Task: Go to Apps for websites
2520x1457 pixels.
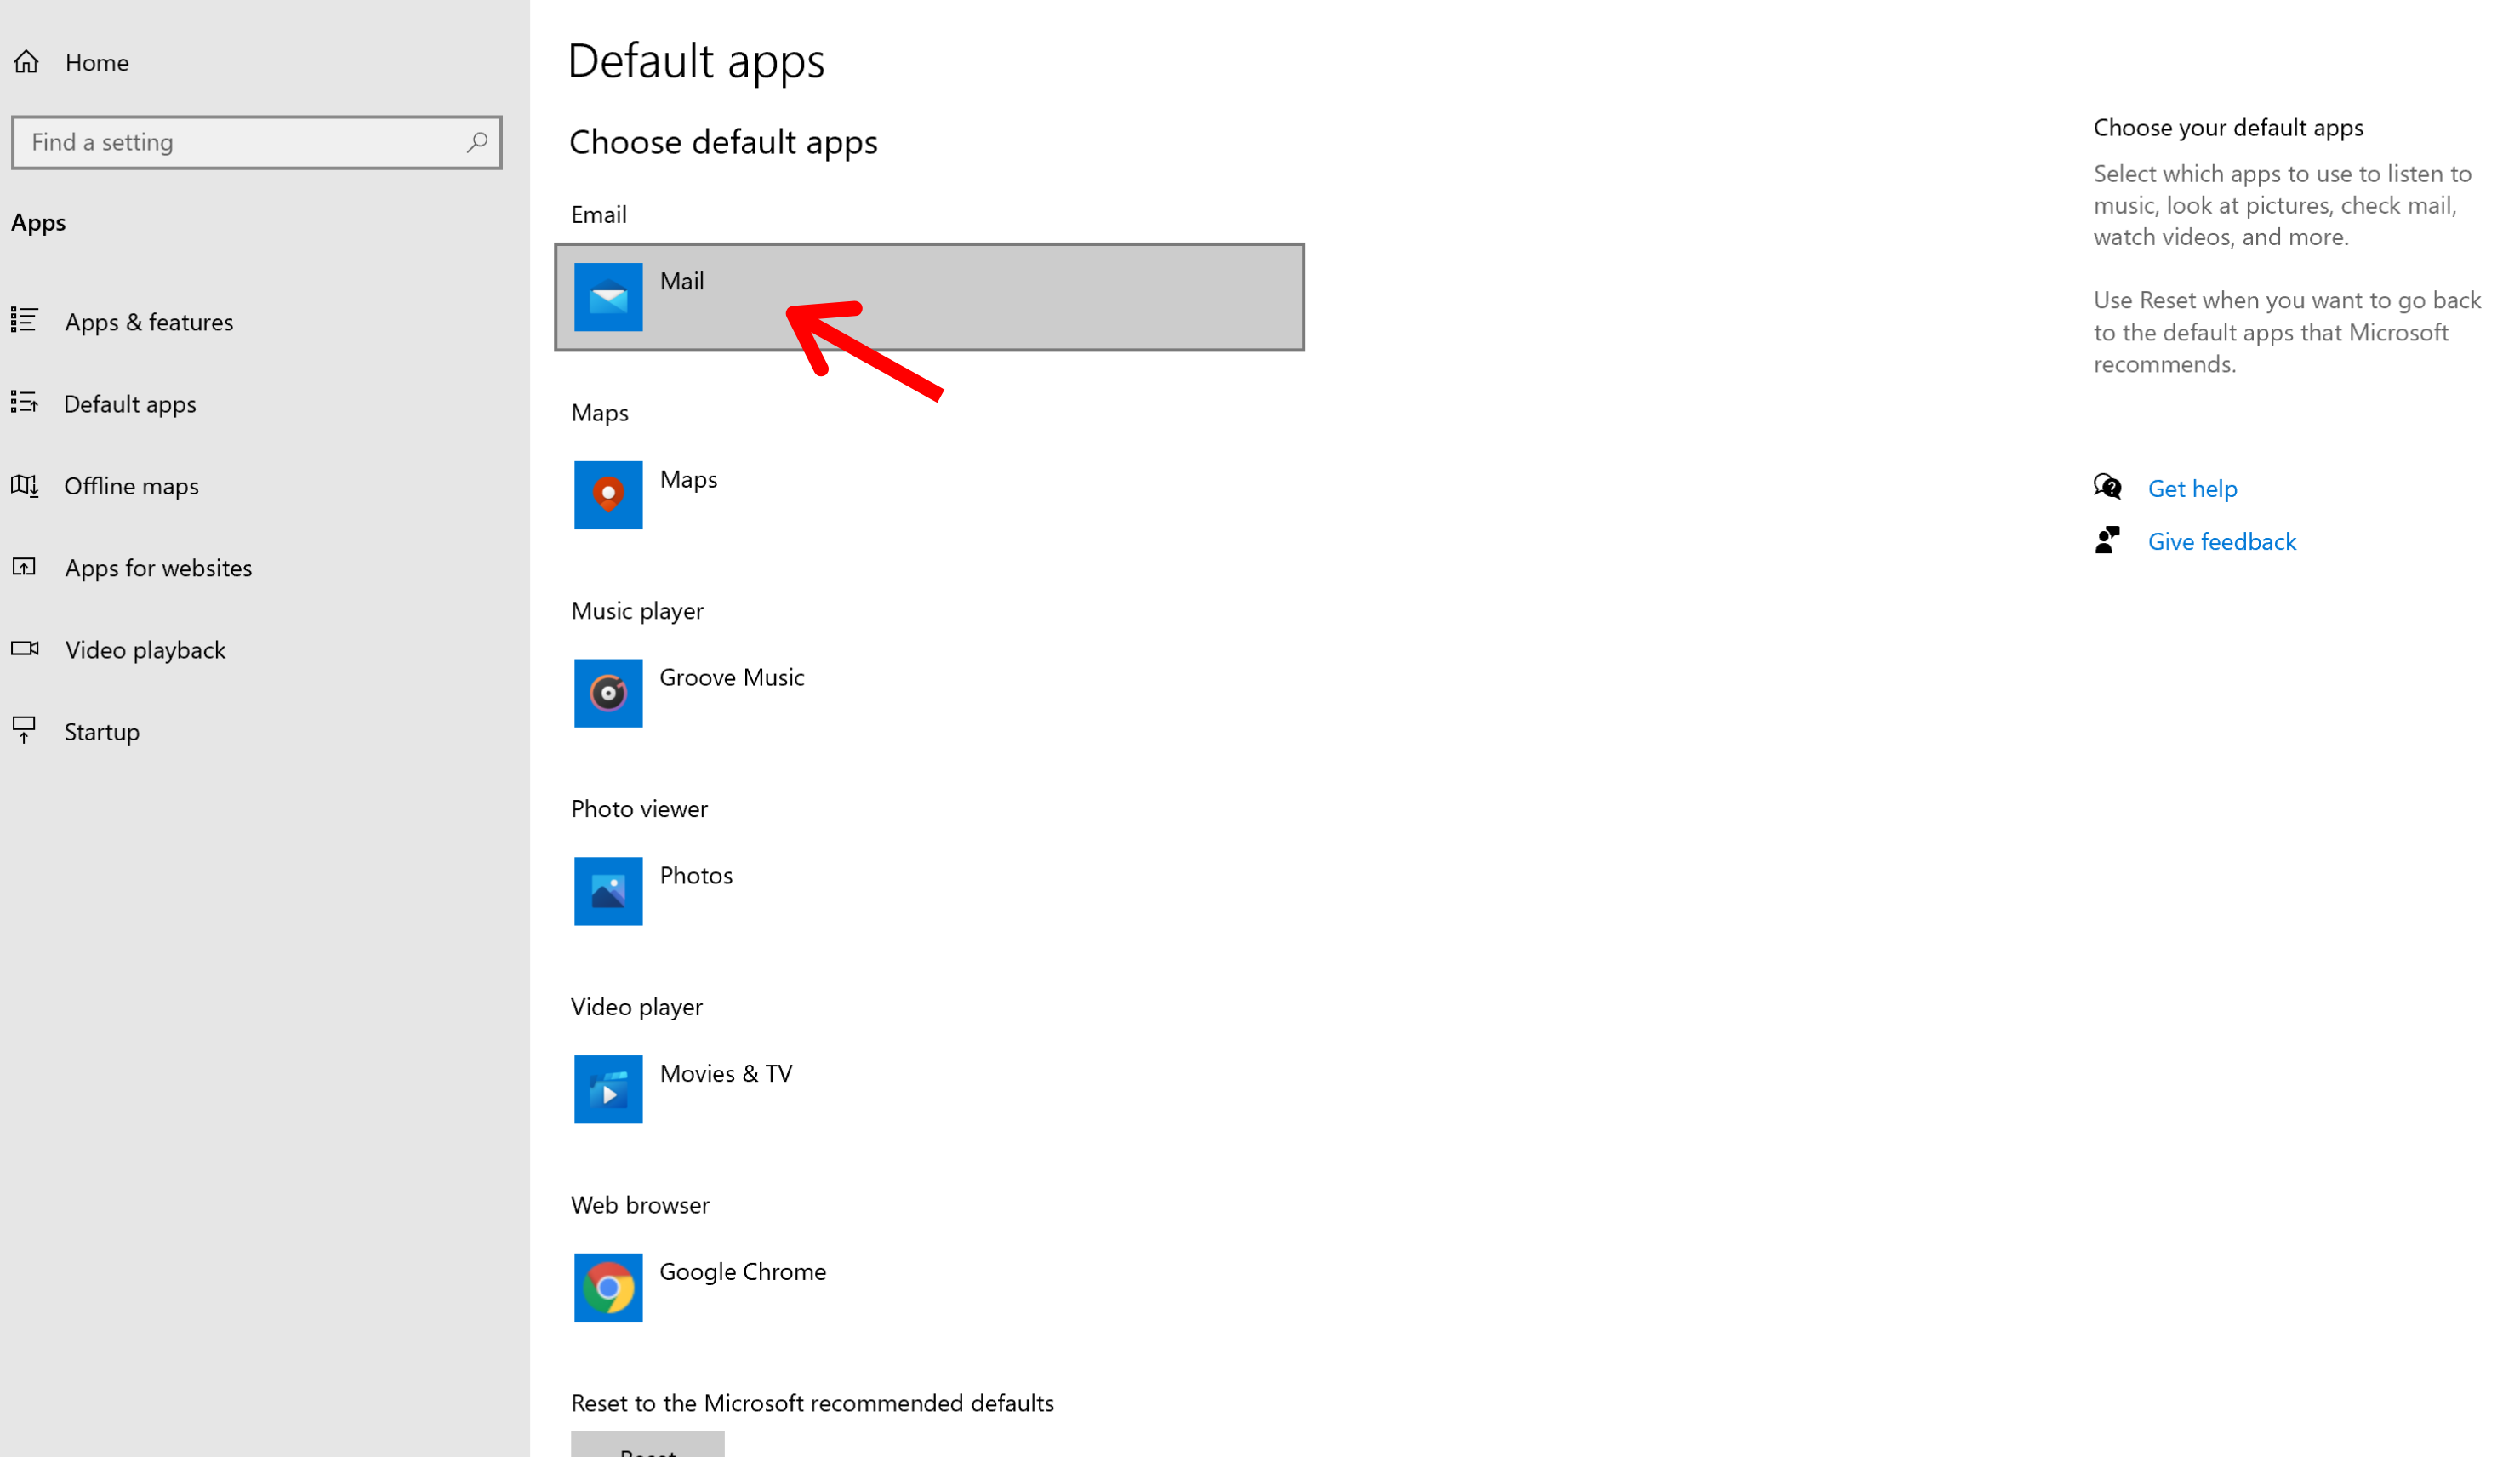Action: 158,568
